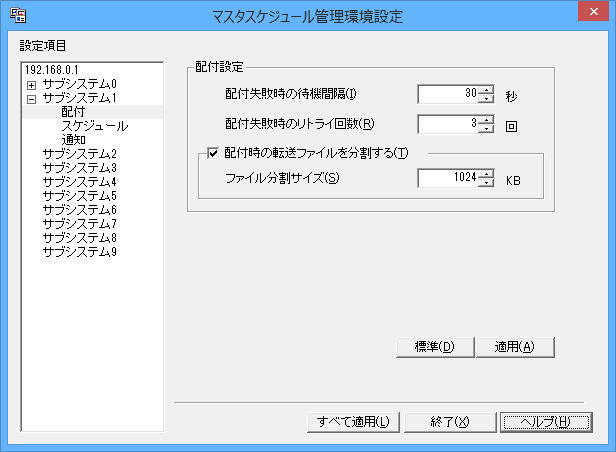Click the 適用(A) button
Image resolution: width=616 pixels, height=452 pixels.
tap(515, 347)
